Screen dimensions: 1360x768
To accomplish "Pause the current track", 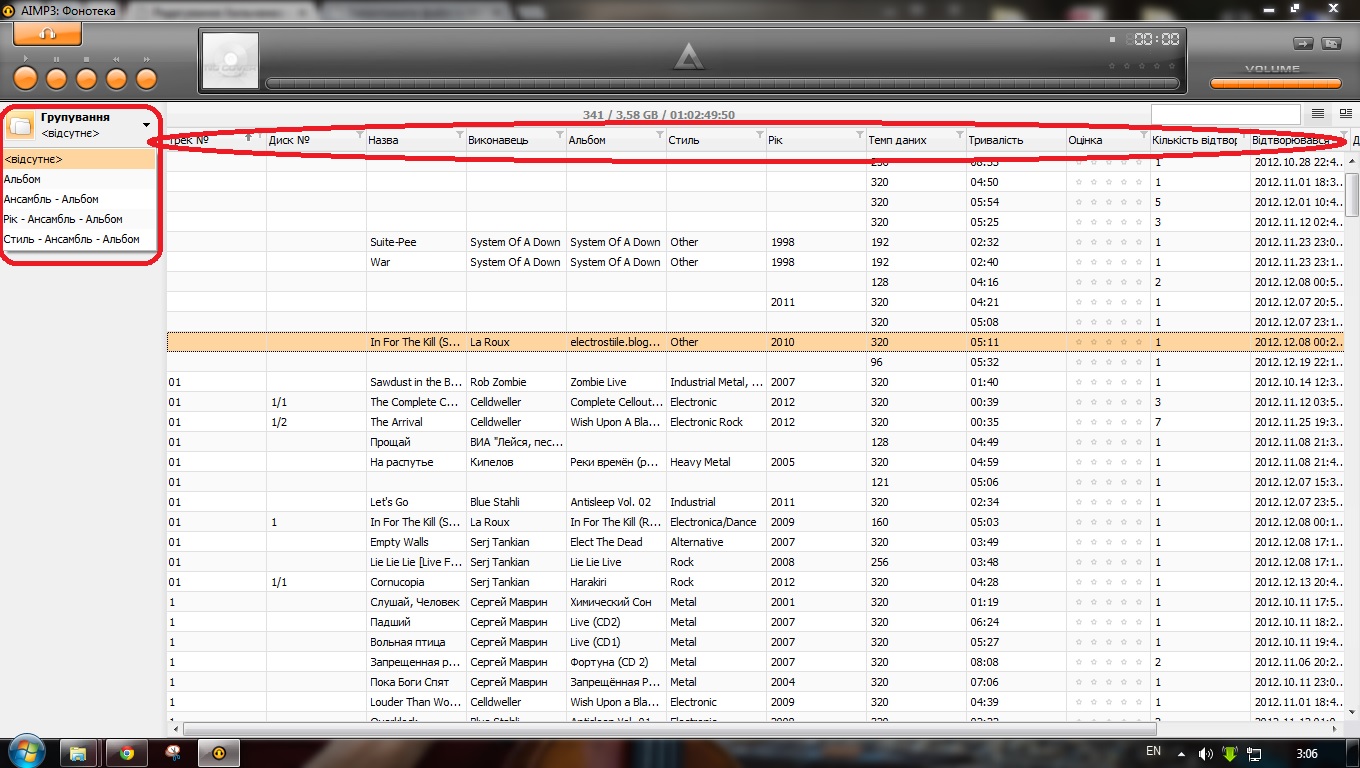I will (56, 78).
